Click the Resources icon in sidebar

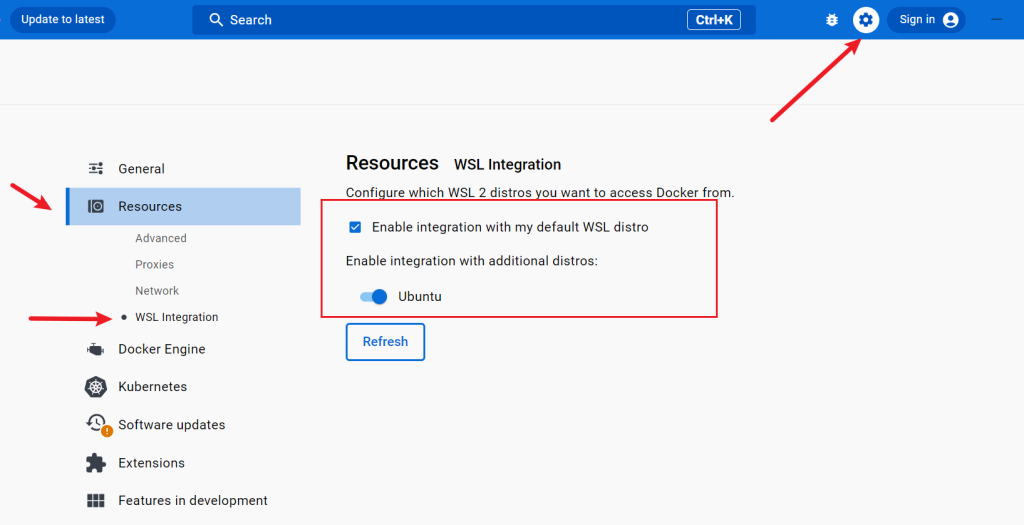tap(96, 207)
